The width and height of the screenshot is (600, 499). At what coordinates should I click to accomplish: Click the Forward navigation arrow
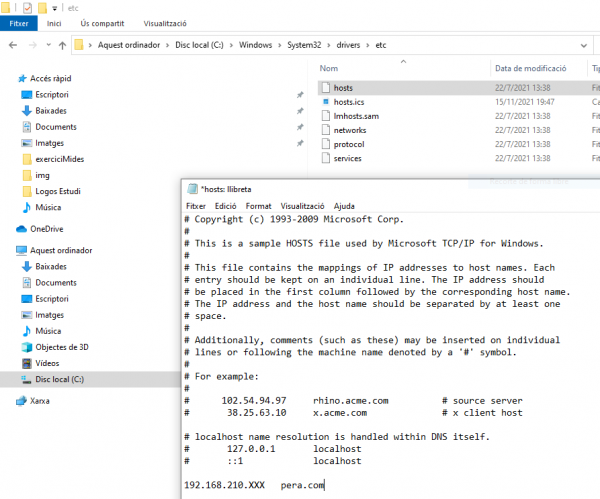pyautogui.click(x=33, y=45)
